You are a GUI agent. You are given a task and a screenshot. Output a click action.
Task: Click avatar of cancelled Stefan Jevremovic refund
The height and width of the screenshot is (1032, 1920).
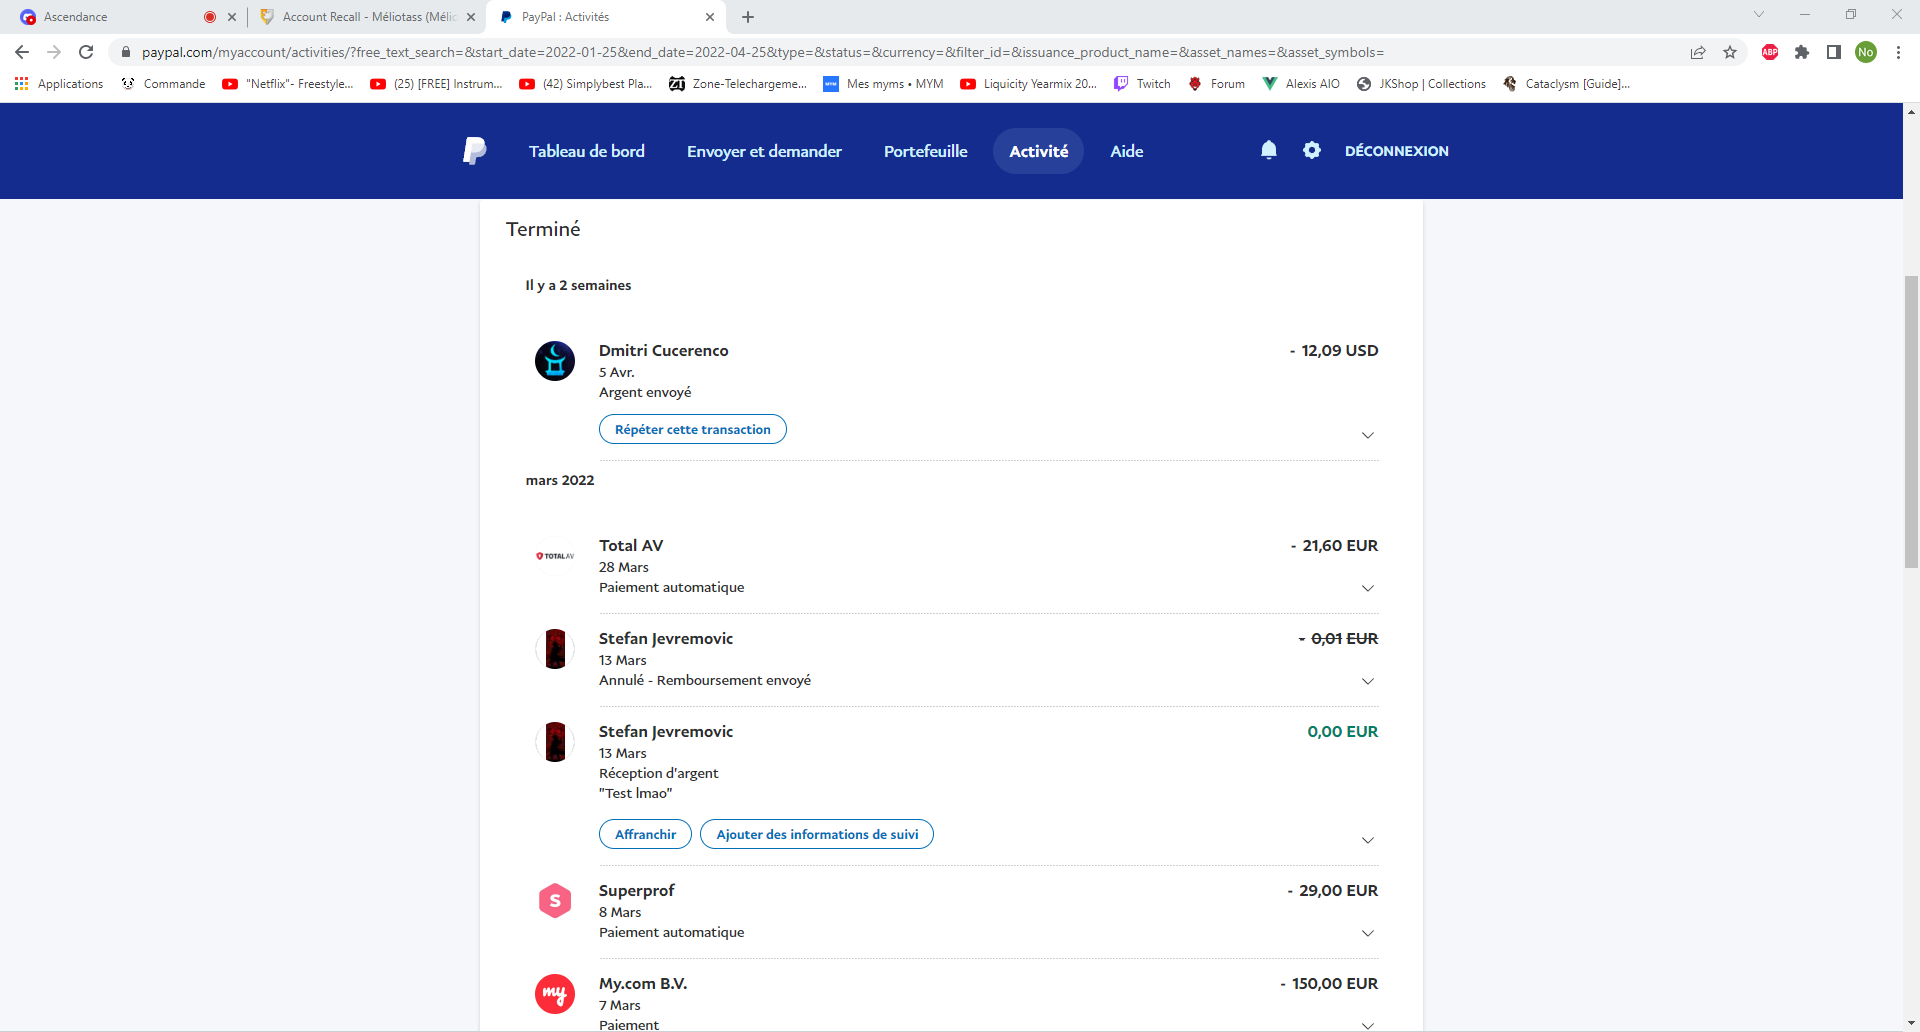(x=555, y=649)
